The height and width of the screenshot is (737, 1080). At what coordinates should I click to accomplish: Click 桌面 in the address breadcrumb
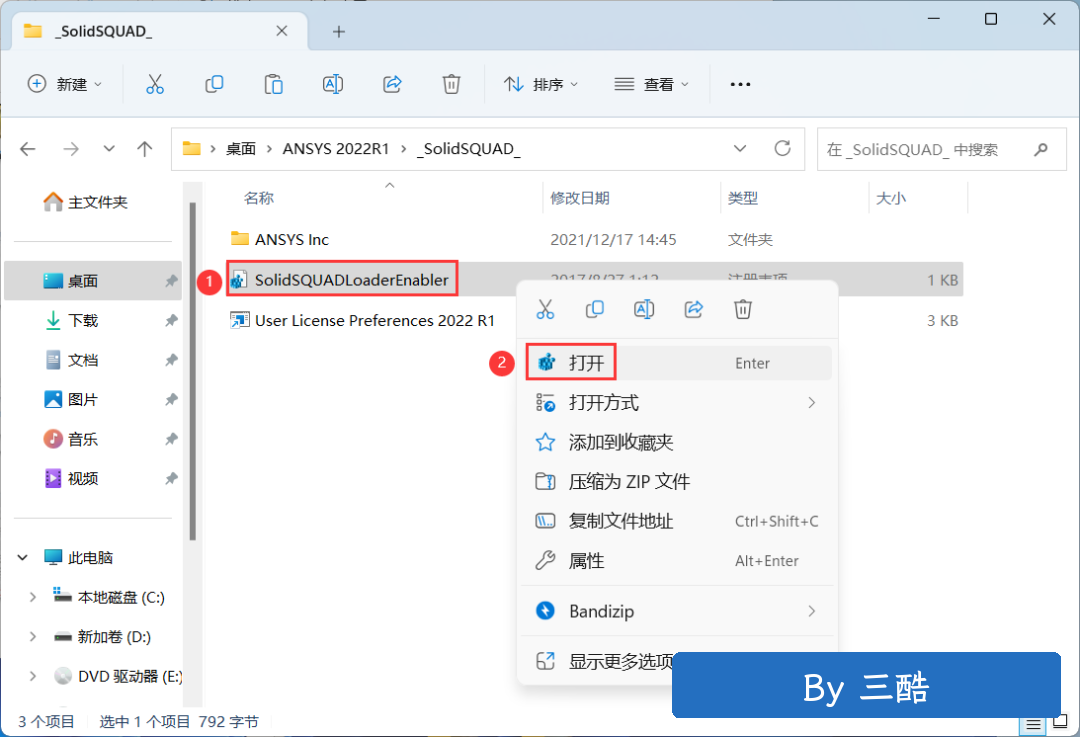(x=241, y=149)
